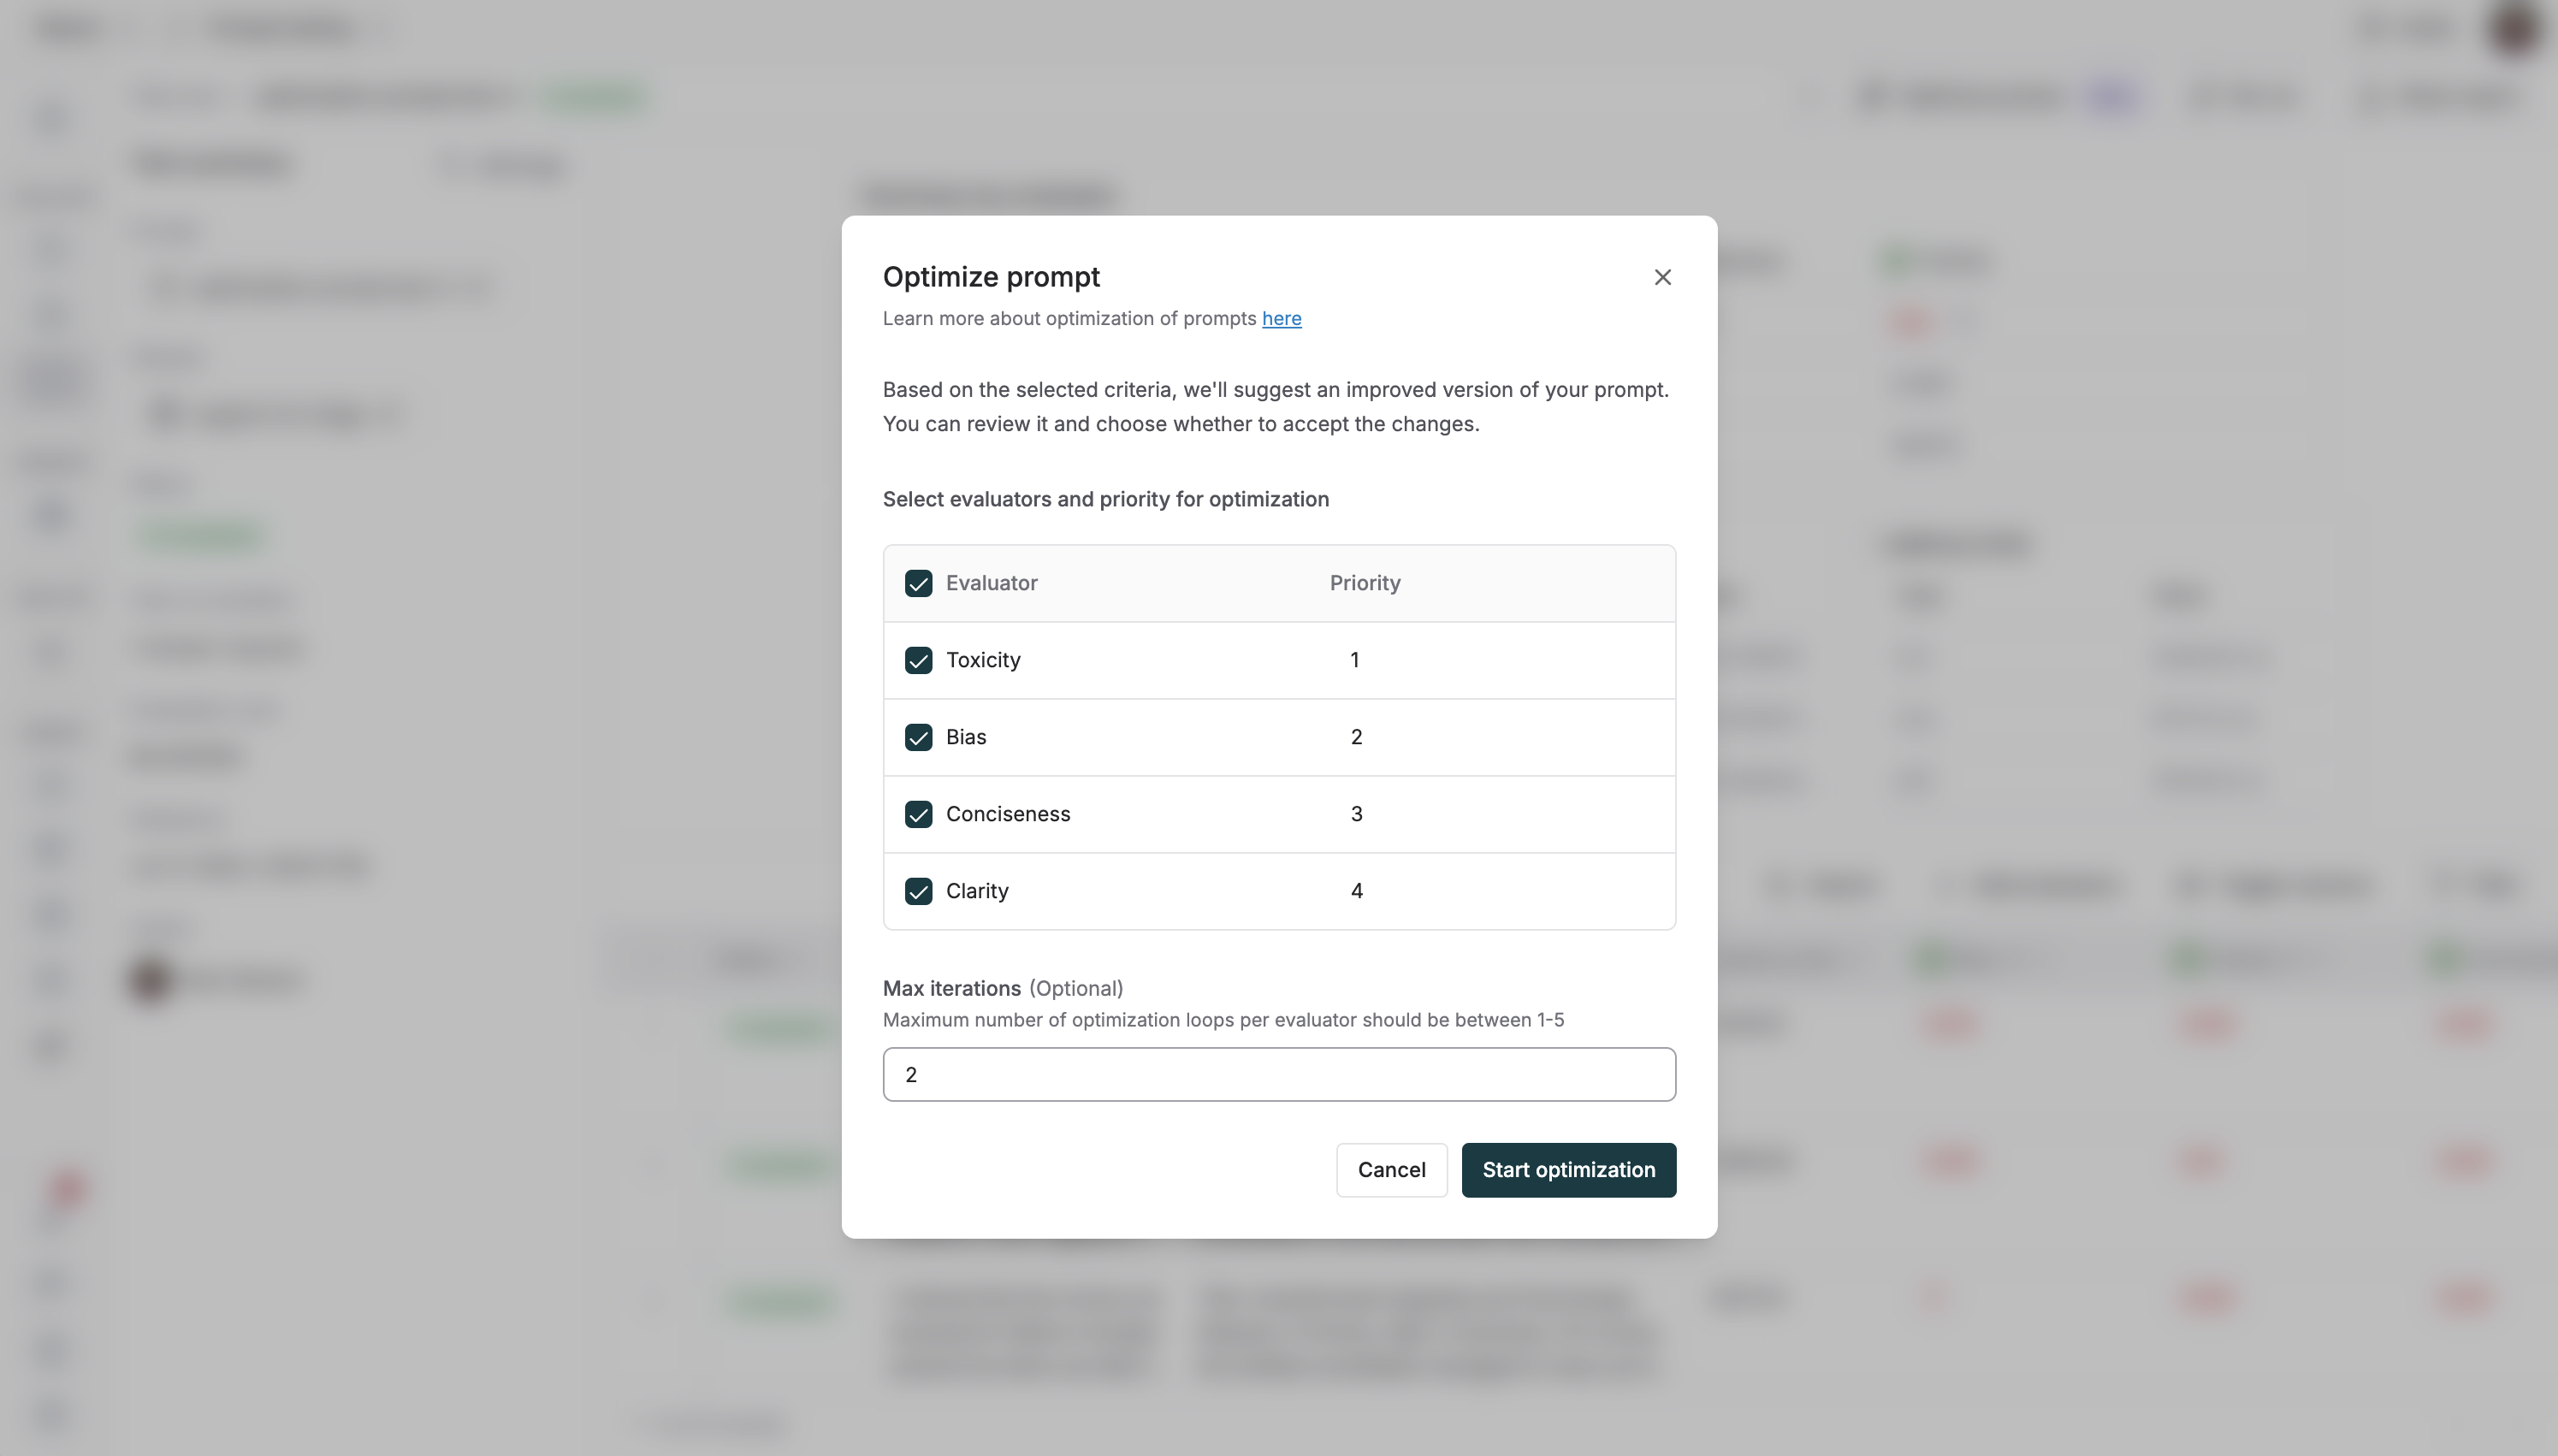Uncheck the Toxicity evaluator
Image resolution: width=2558 pixels, height=1456 pixels.
click(918, 660)
